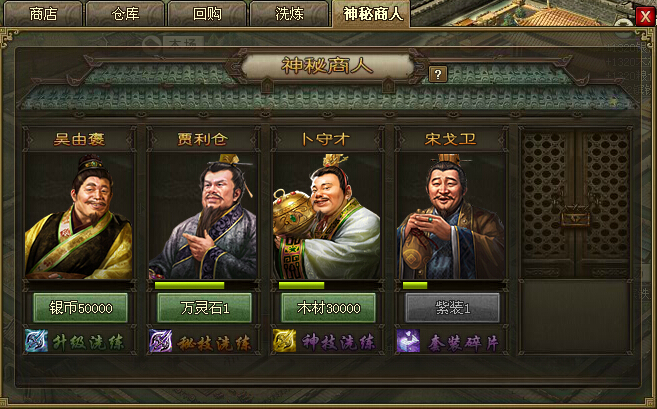Go to the 洗炼 tab

tap(289, 14)
